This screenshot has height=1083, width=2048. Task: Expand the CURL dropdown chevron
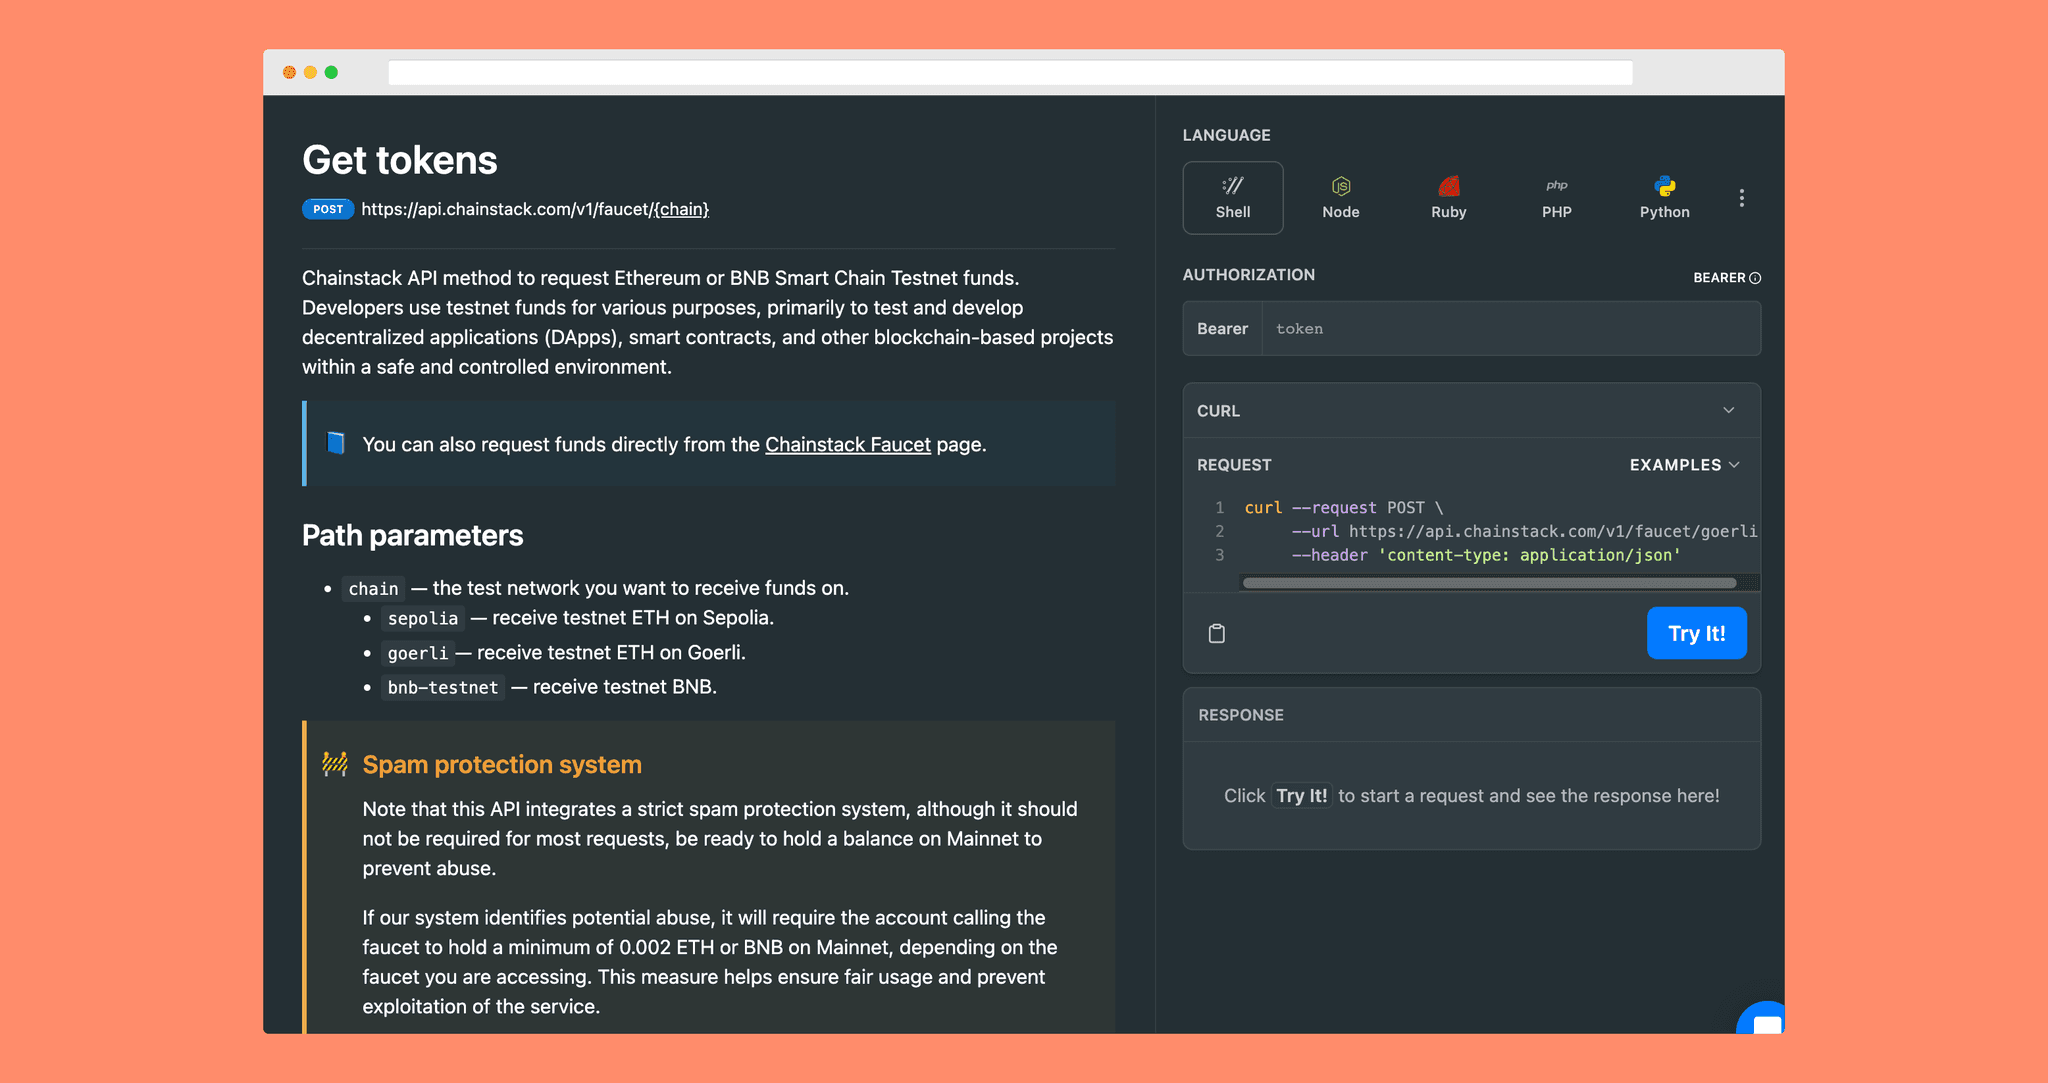coord(1728,411)
